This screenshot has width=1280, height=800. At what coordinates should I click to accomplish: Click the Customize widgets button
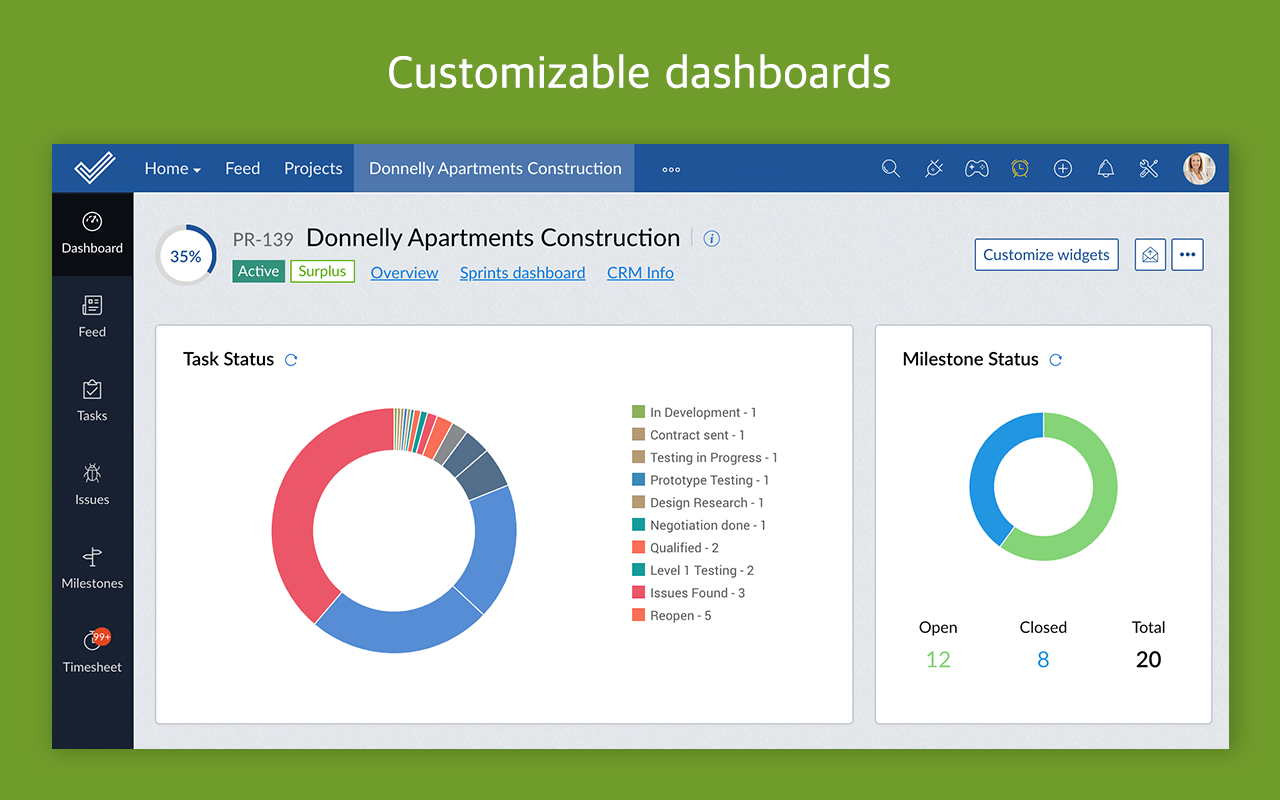pyautogui.click(x=1045, y=255)
